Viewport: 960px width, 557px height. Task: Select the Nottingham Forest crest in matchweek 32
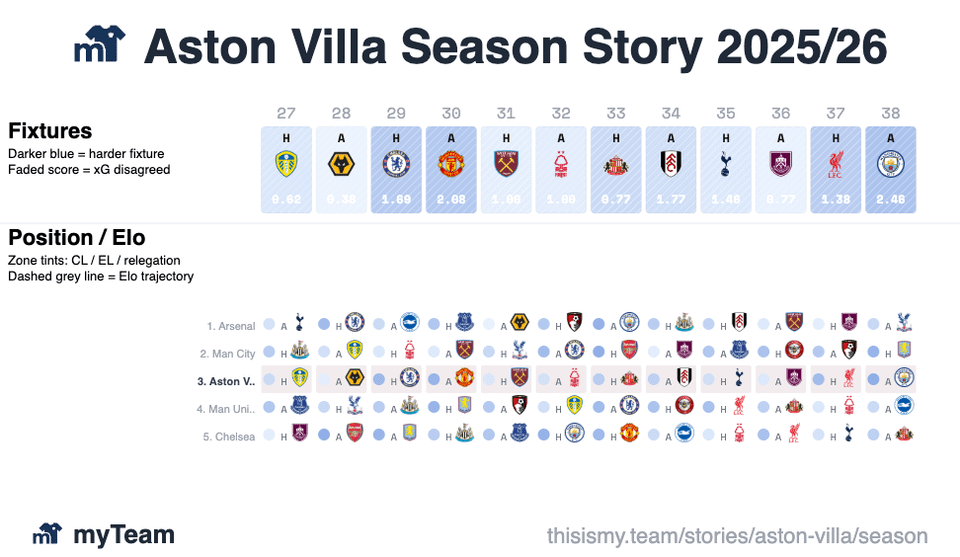(x=561, y=165)
